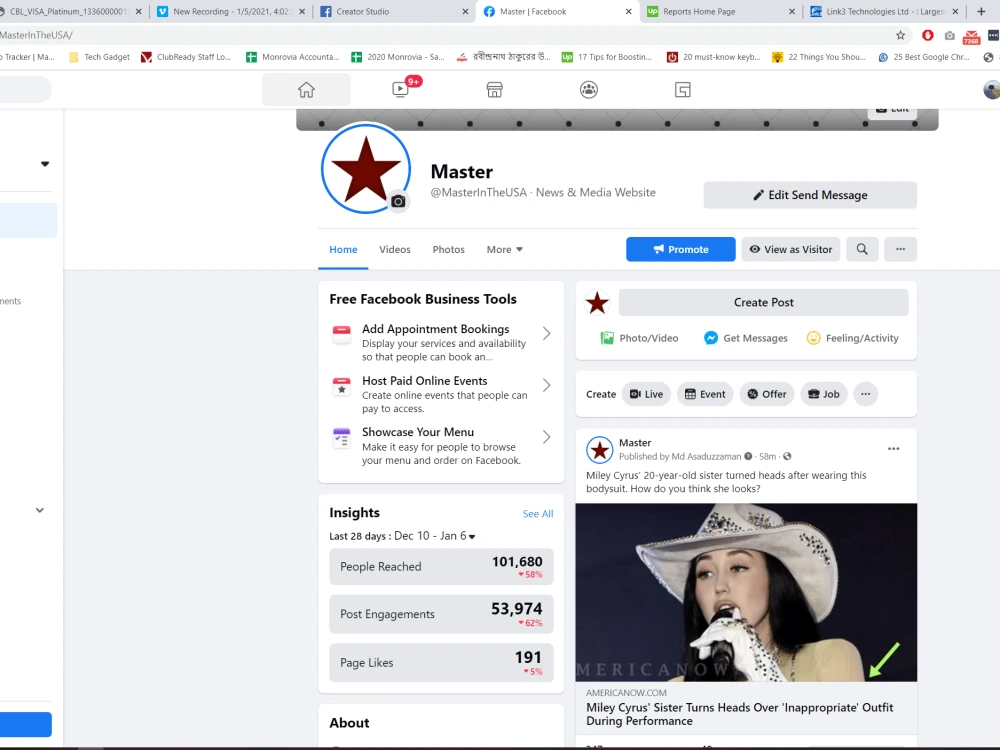Open Tech Gadget bookmark folder
Viewport: 1000px width, 750px height.
click(x=99, y=57)
